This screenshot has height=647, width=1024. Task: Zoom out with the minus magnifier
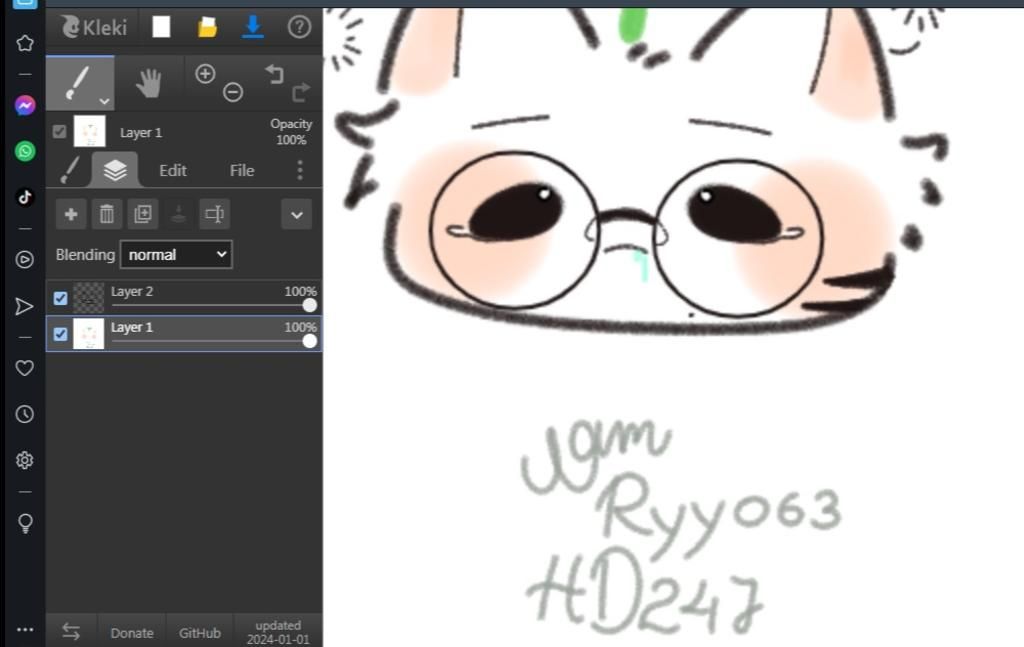click(233, 93)
